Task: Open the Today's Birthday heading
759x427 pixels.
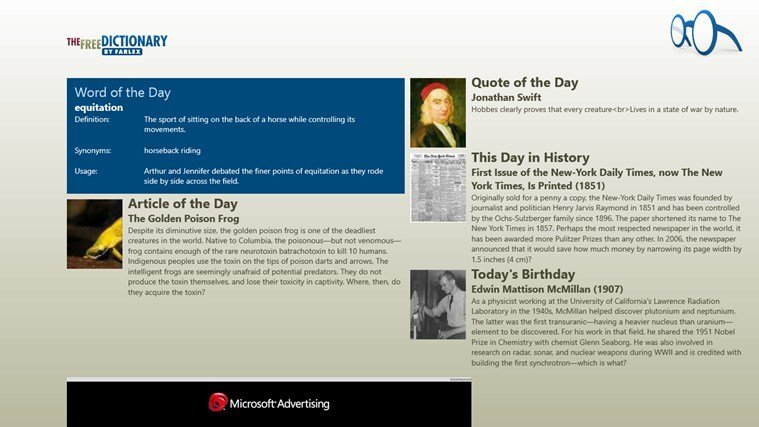Action: coord(523,274)
